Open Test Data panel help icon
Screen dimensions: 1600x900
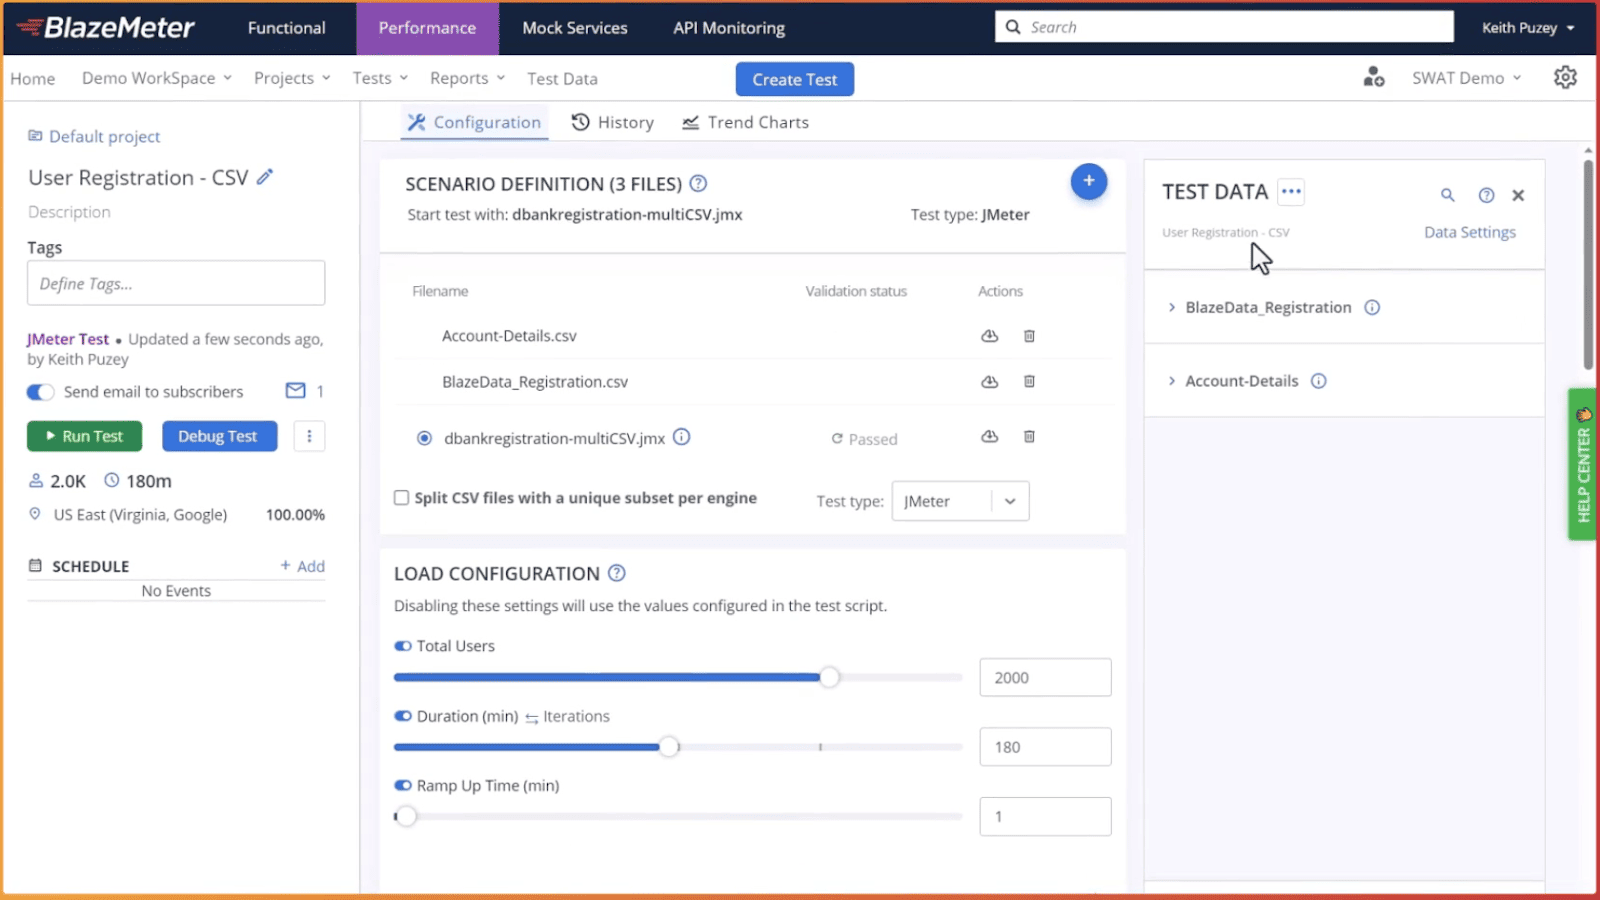(x=1486, y=195)
